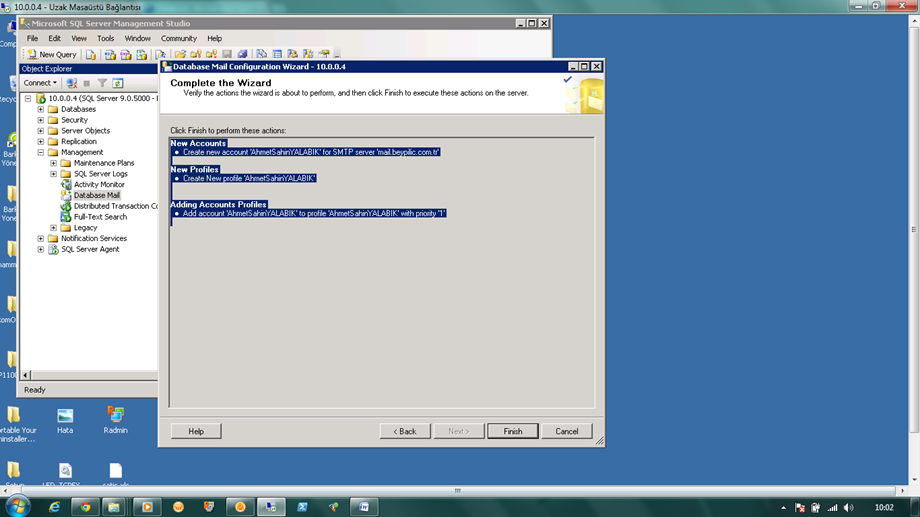
Task: Open the Radmin desktop shortcut
Action: coord(115,420)
